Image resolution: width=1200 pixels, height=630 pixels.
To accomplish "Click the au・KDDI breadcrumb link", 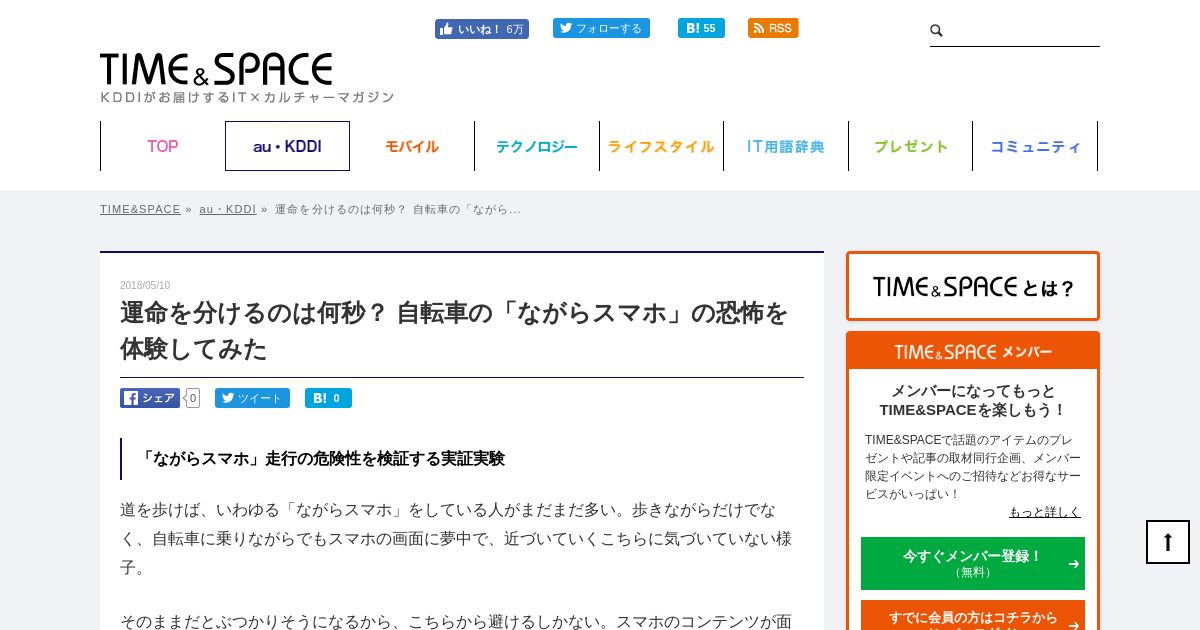I will [228, 209].
